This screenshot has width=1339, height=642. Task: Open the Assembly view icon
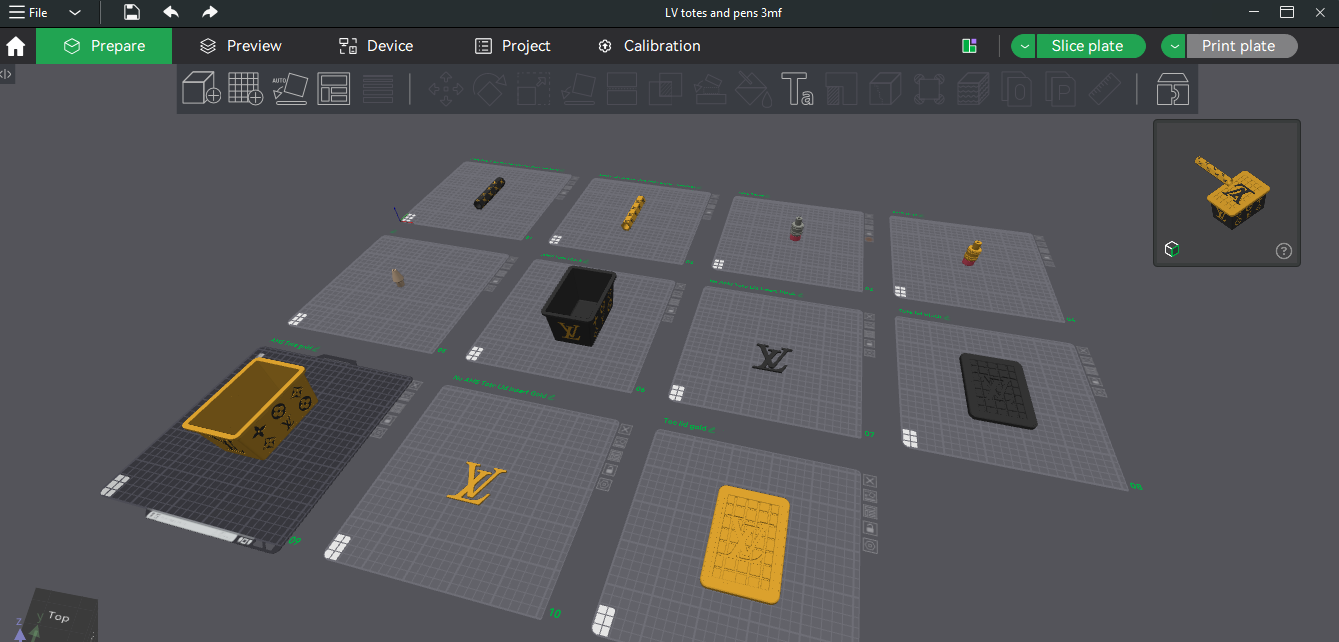pos(1172,89)
